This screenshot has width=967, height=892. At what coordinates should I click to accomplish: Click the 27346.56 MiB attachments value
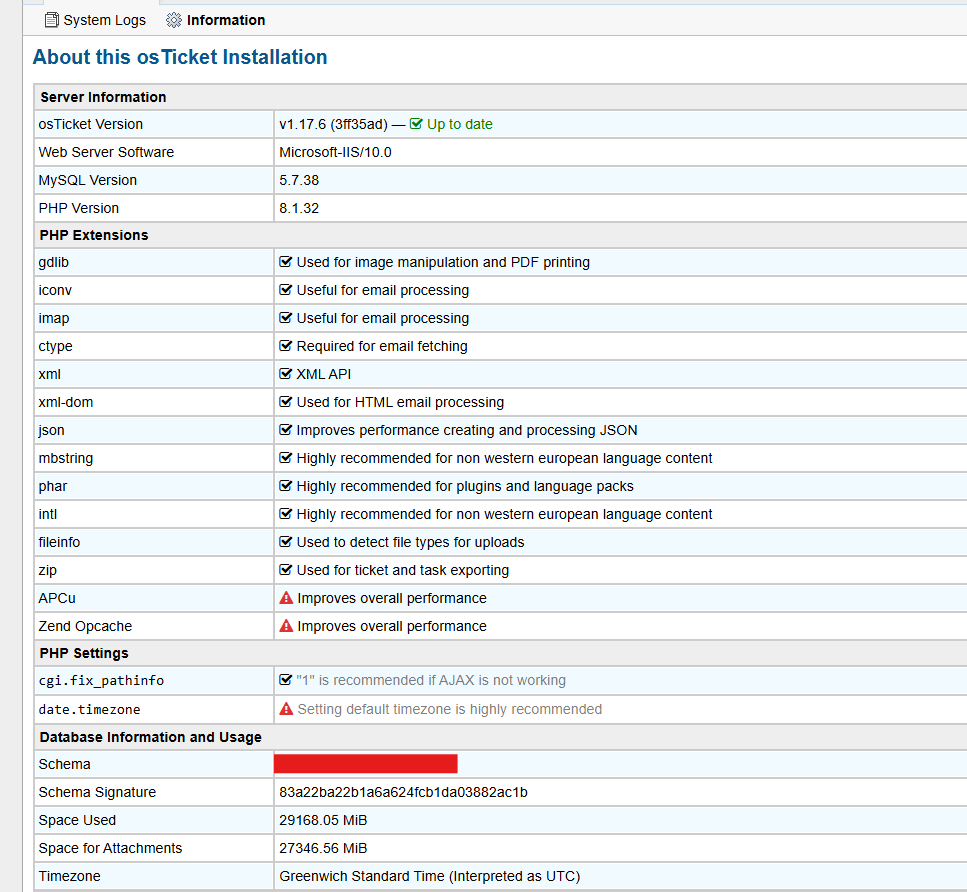point(323,848)
